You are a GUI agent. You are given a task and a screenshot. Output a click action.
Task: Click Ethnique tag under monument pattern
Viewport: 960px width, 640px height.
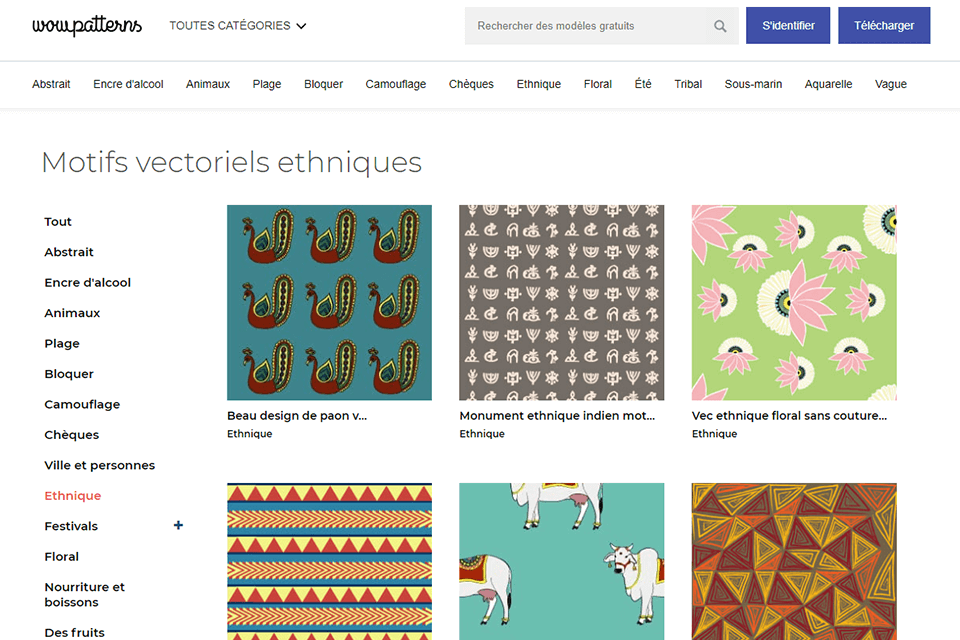(x=482, y=434)
